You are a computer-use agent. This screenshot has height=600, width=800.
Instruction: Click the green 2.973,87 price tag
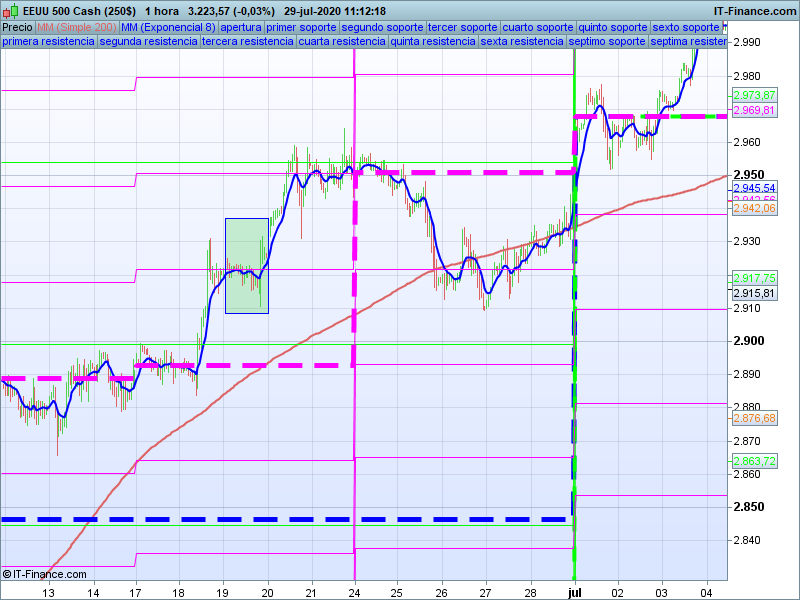[x=754, y=95]
